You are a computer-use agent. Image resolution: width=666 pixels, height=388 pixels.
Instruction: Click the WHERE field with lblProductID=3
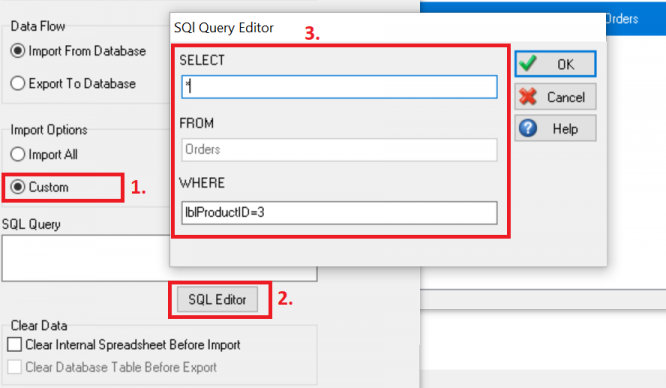tap(339, 212)
